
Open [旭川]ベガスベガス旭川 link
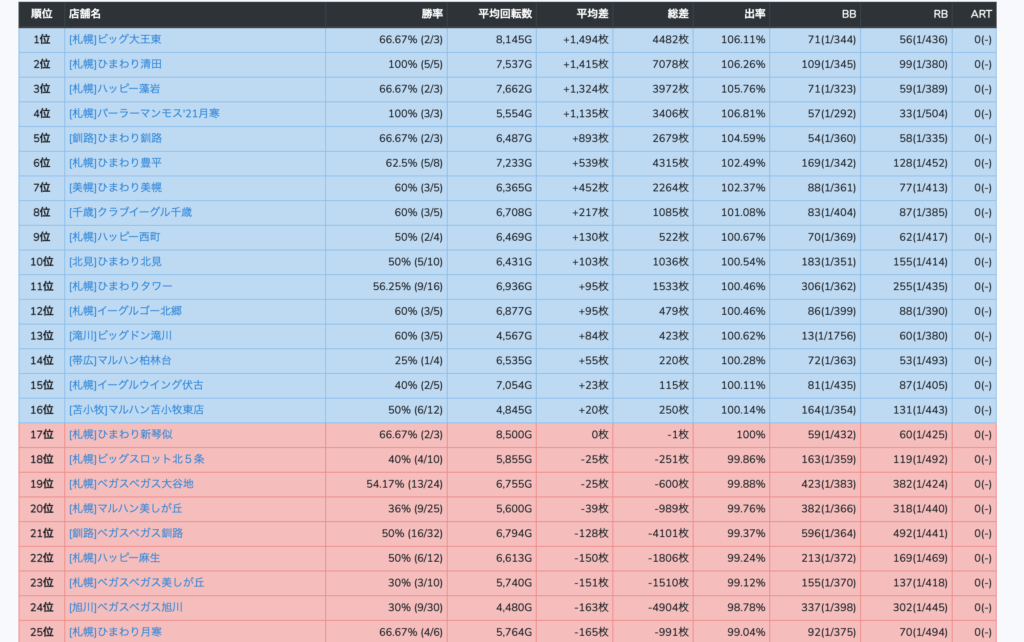125,607
